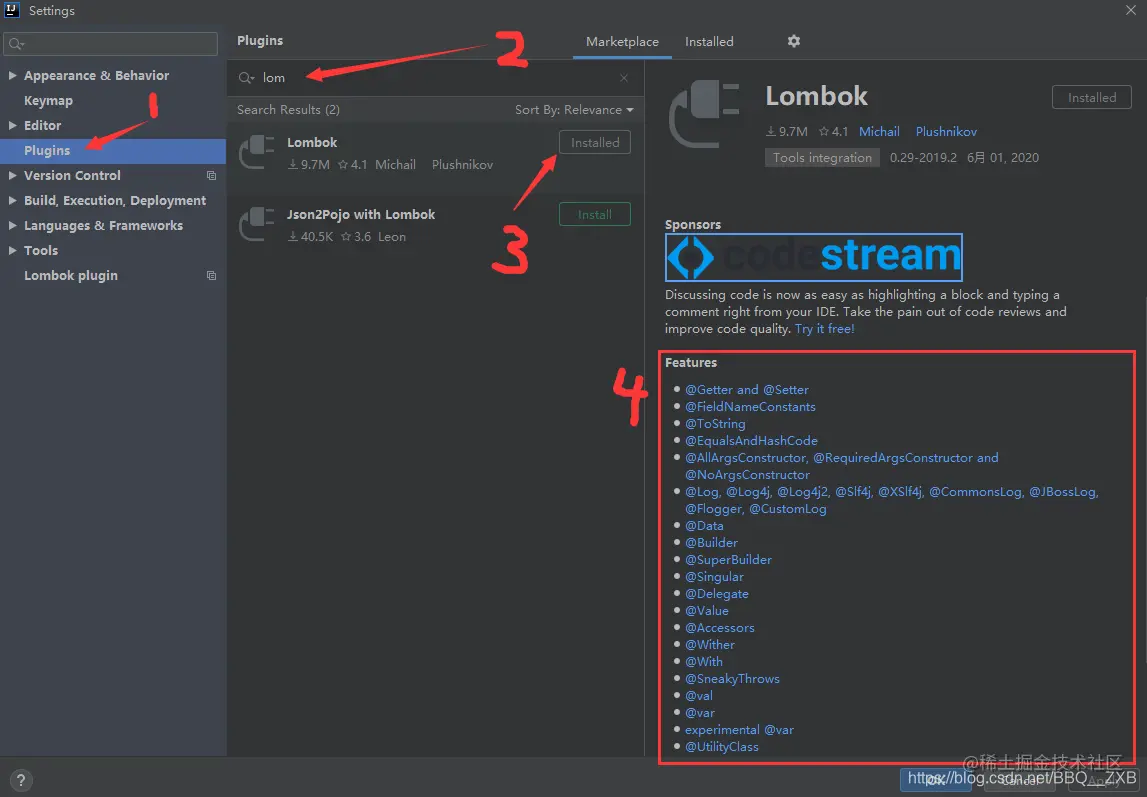Expand Version Control settings section
The image size is (1147, 797).
click(12, 175)
